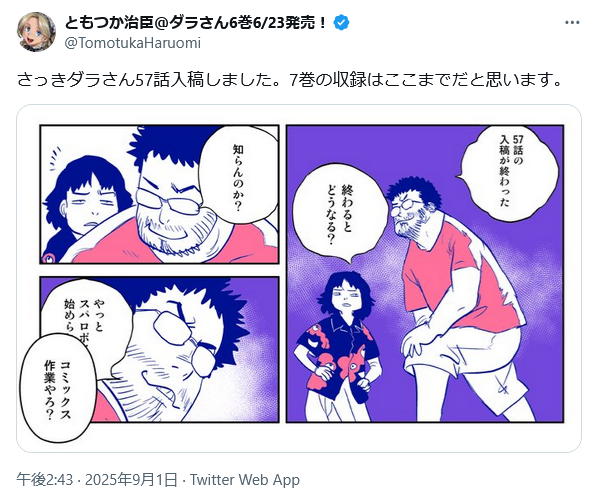Click the top-left panel with 知らんのか speech bubble
The image size is (598, 501).
tap(159, 194)
